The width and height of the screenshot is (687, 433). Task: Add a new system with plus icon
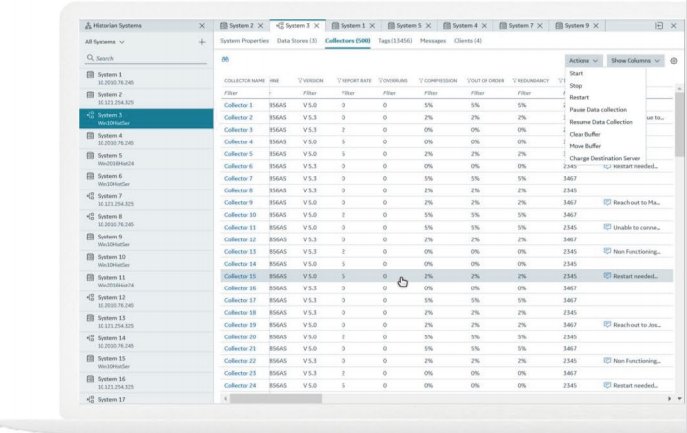(202, 42)
